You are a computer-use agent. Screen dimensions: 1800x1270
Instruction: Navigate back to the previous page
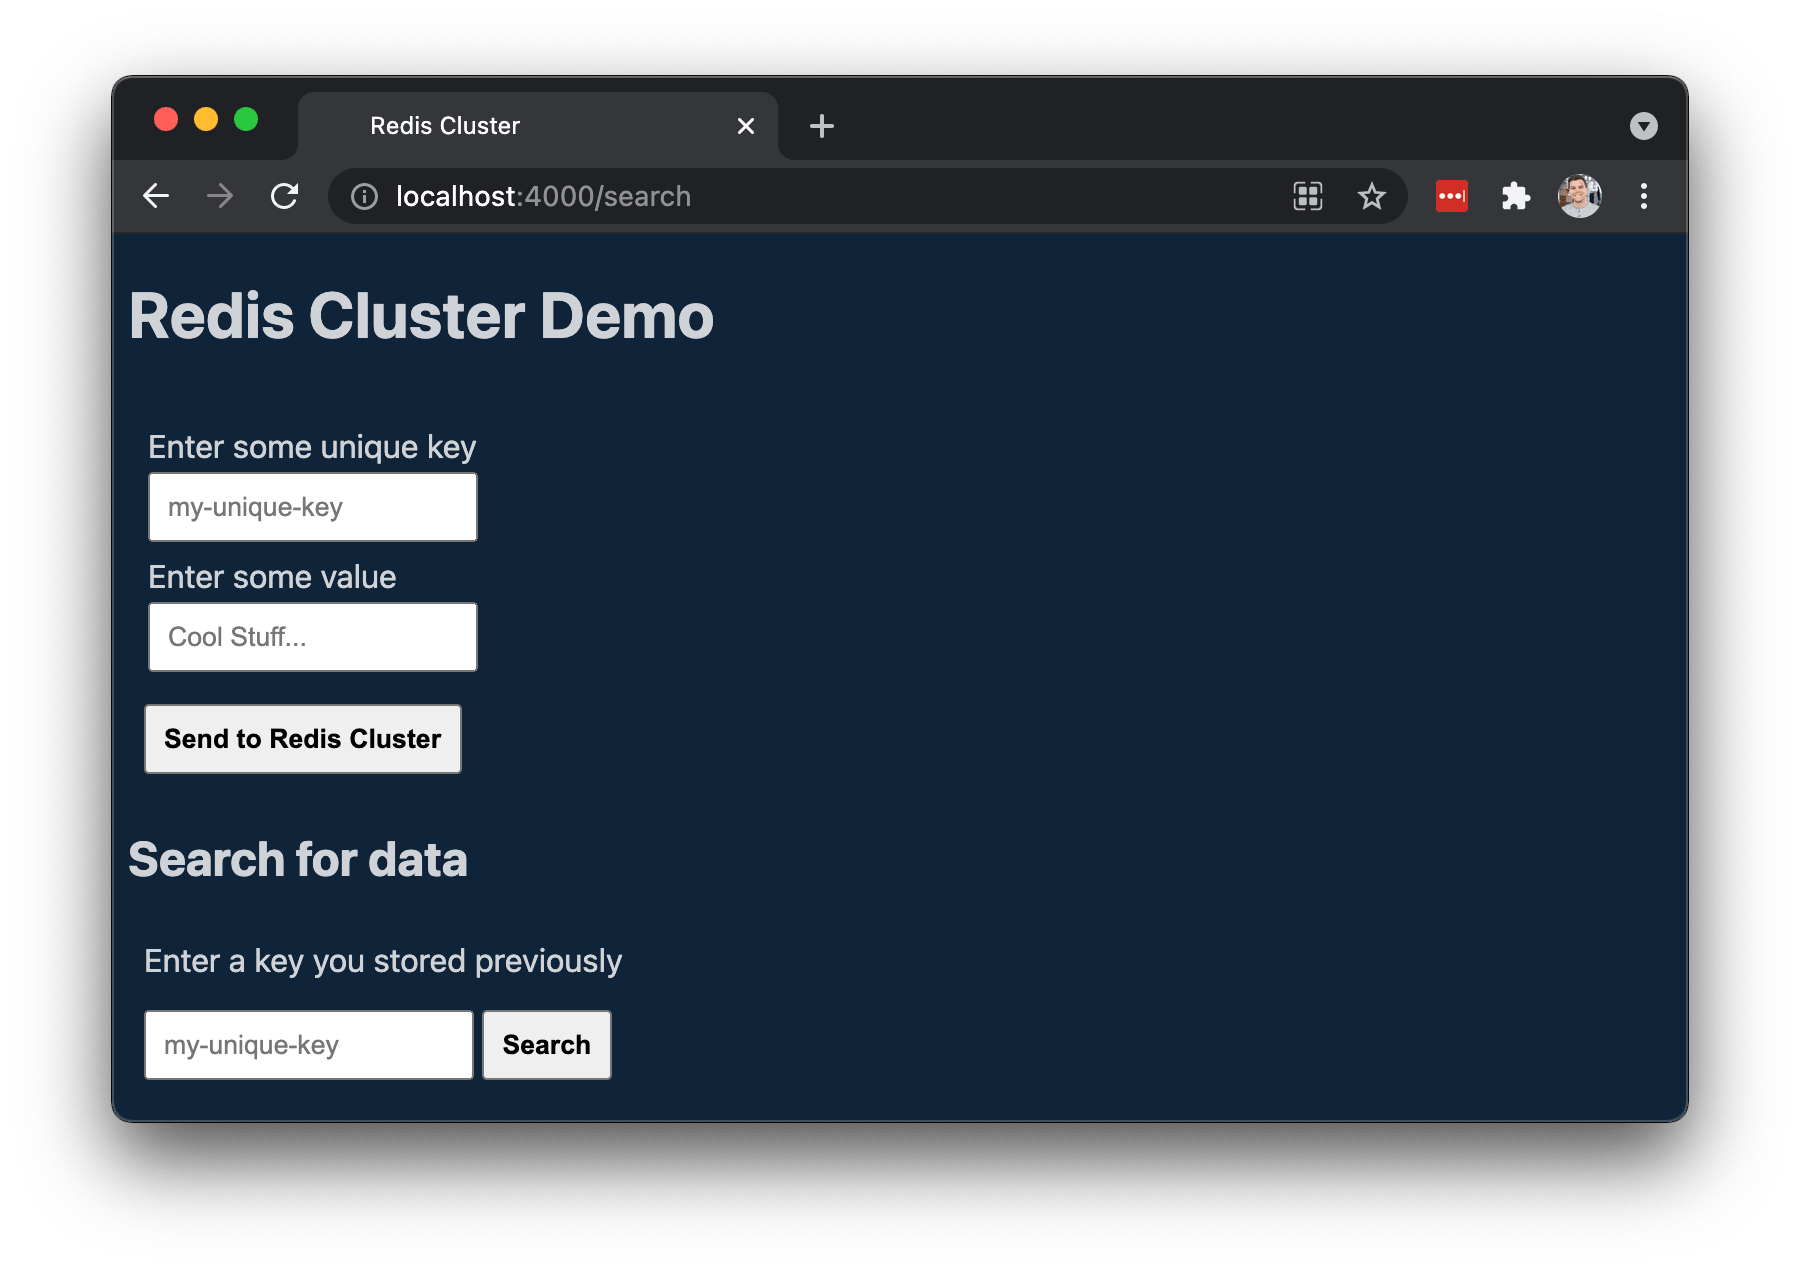click(156, 196)
